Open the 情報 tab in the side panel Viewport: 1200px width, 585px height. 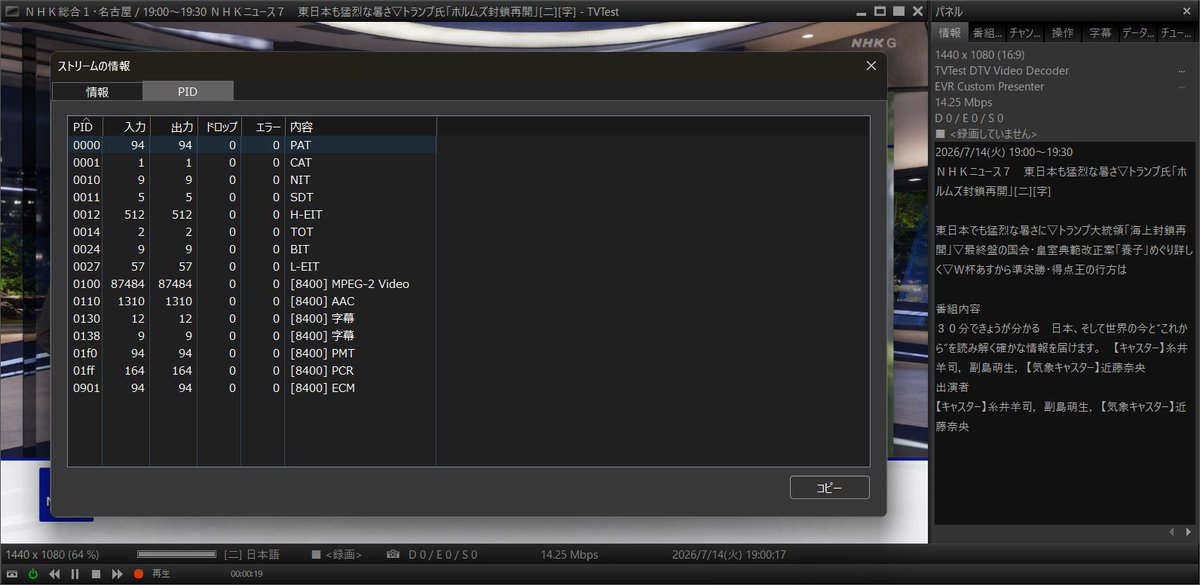pyautogui.click(x=949, y=33)
